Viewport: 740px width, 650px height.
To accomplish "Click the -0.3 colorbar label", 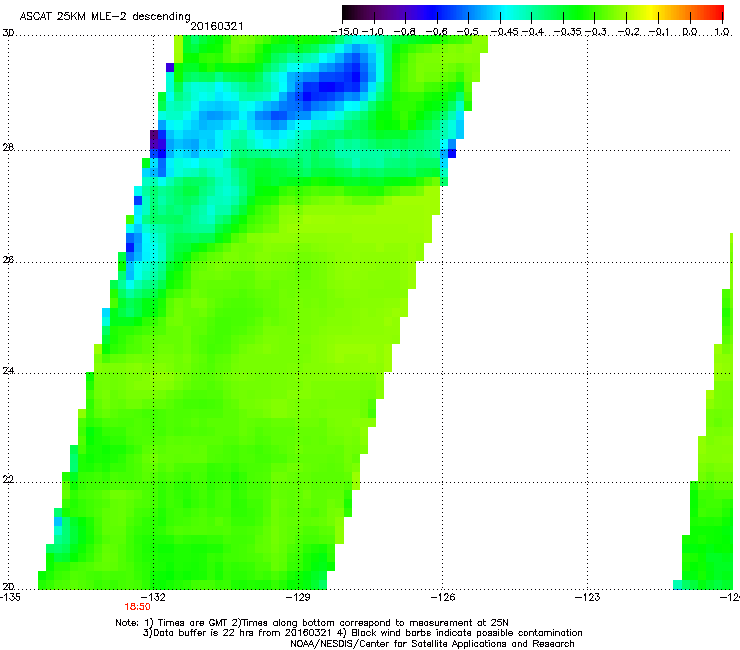I will [x=596, y=32].
